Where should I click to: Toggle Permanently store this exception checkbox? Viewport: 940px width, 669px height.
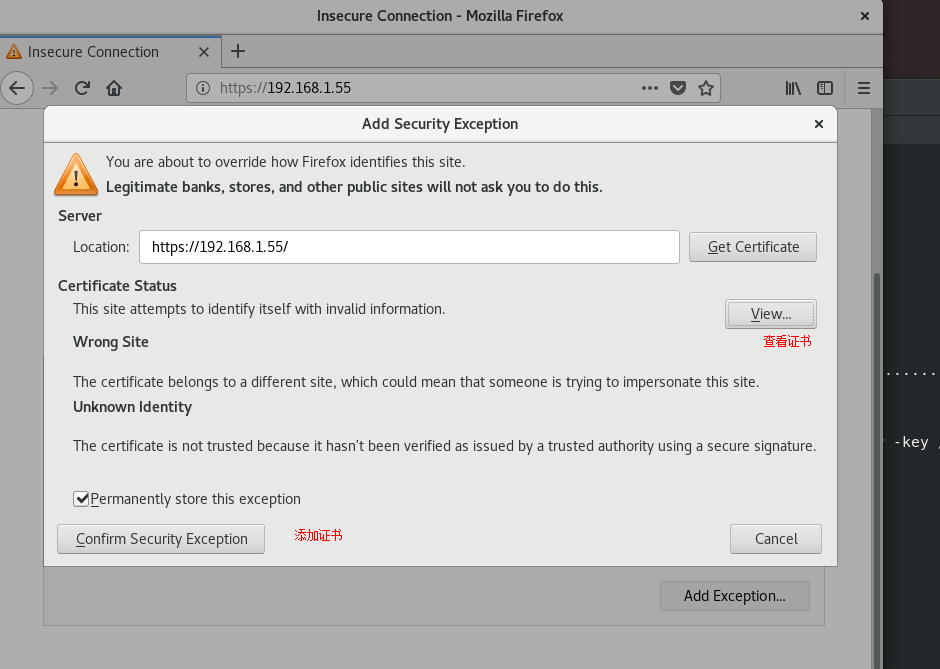[81, 499]
